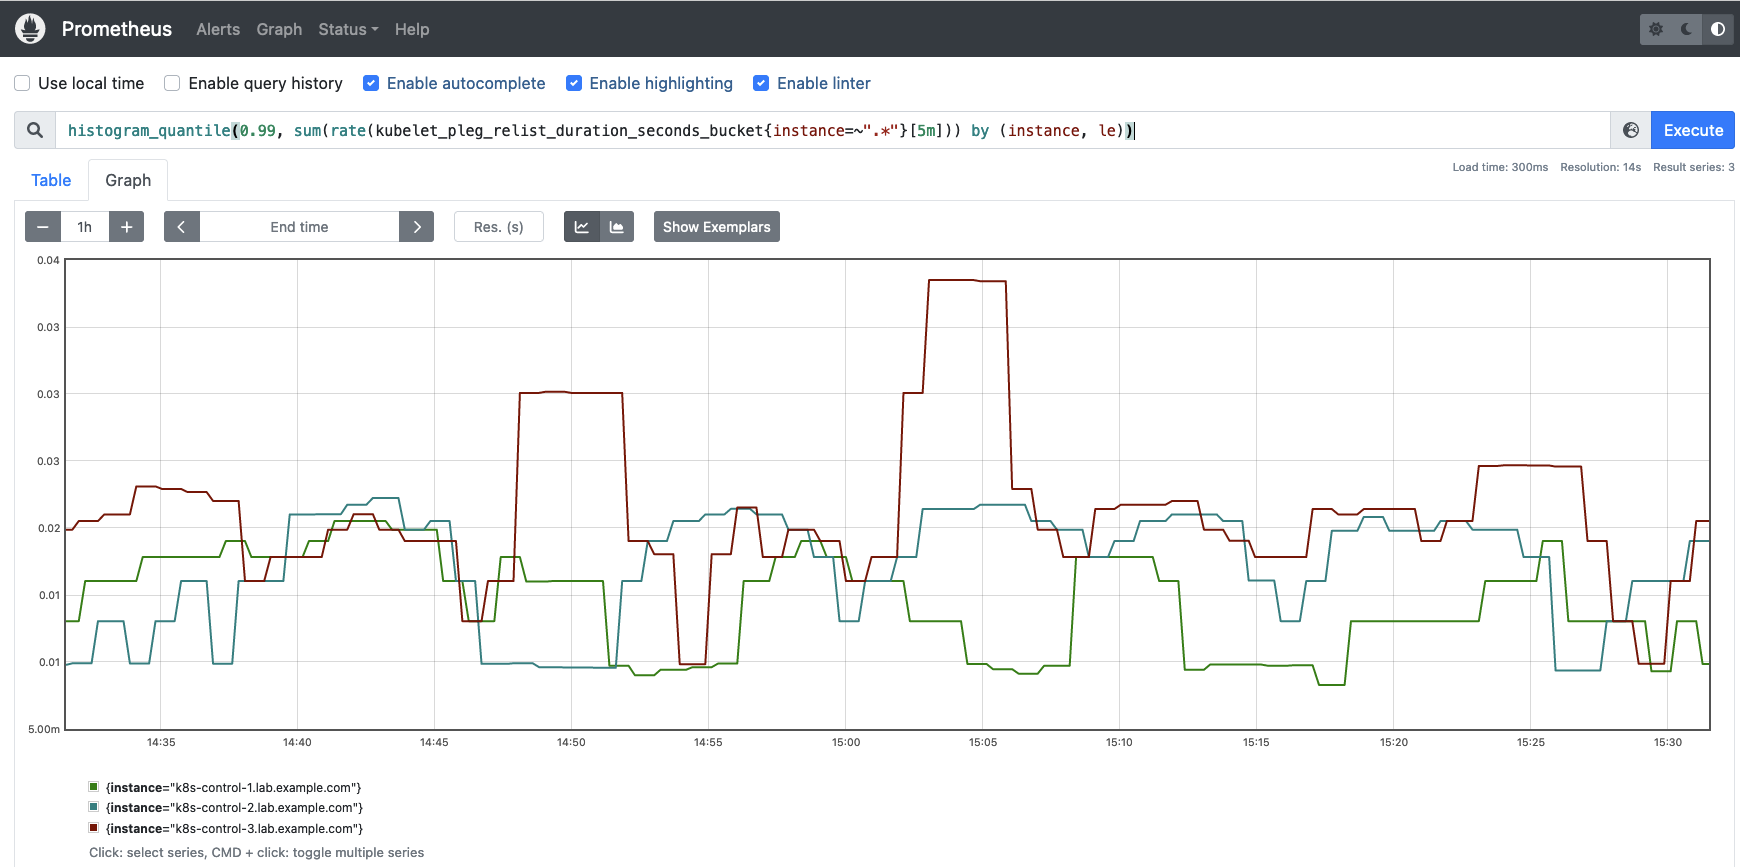Move end time forward with right chevron

tap(417, 227)
